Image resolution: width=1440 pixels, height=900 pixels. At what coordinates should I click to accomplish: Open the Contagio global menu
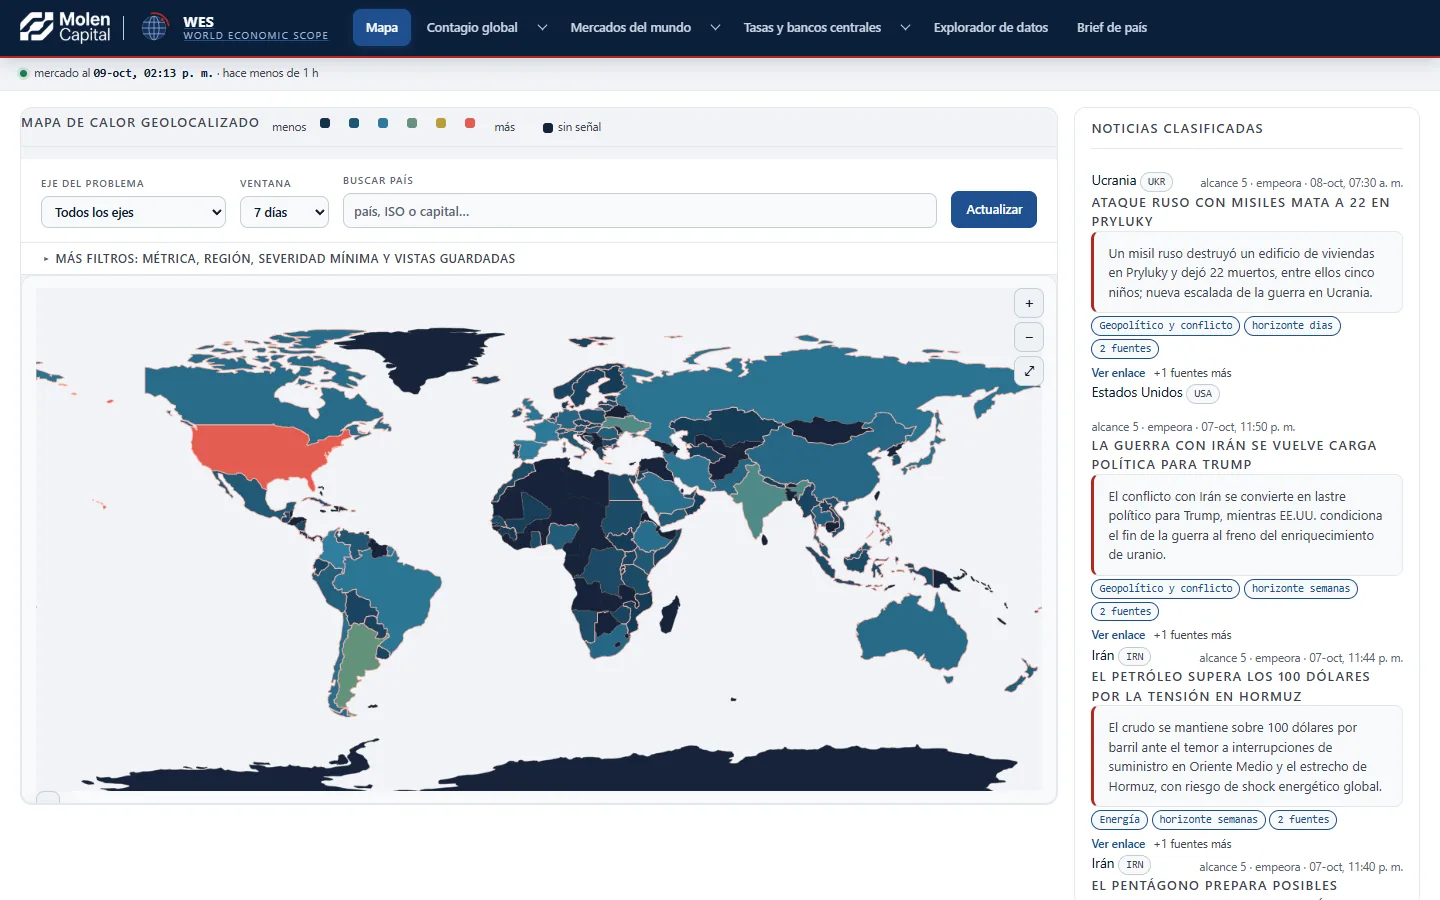click(472, 28)
